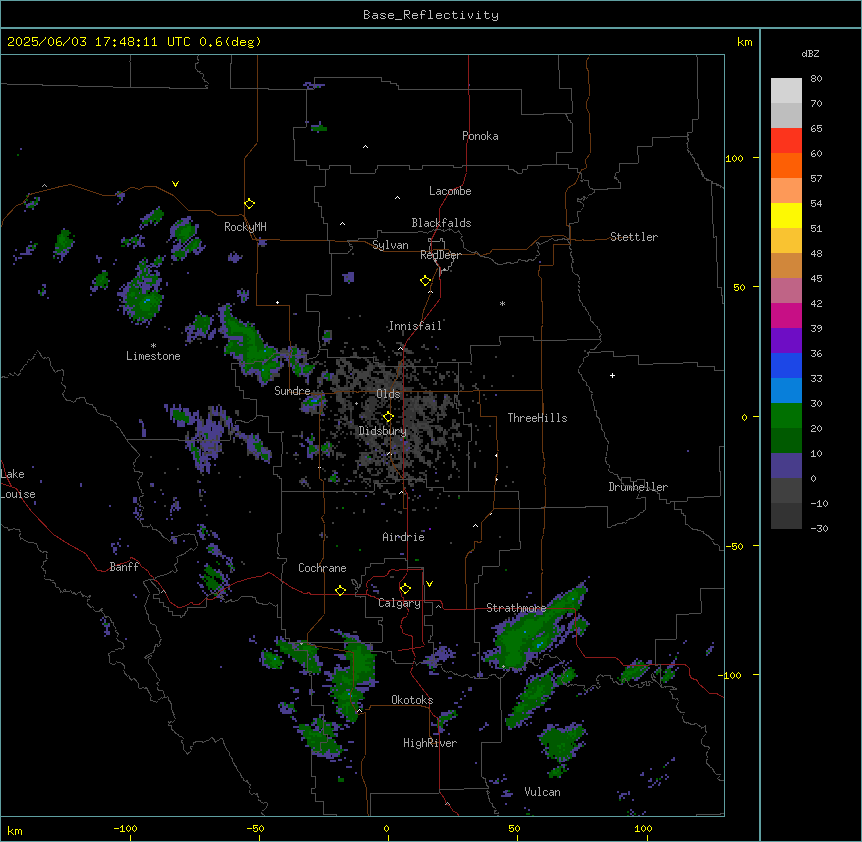
Task: Click the dBZ legend heading
Action: tap(810, 53)
